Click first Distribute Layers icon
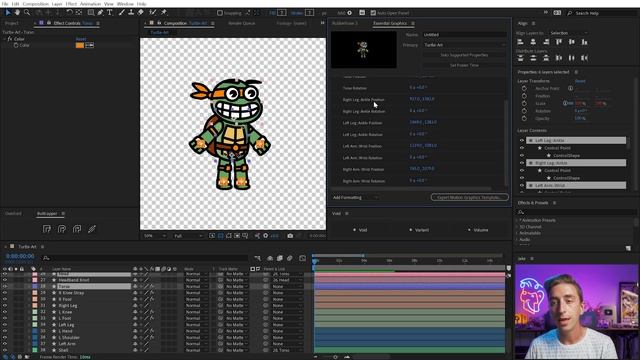640x360 pixels. (x=520, y=58)
